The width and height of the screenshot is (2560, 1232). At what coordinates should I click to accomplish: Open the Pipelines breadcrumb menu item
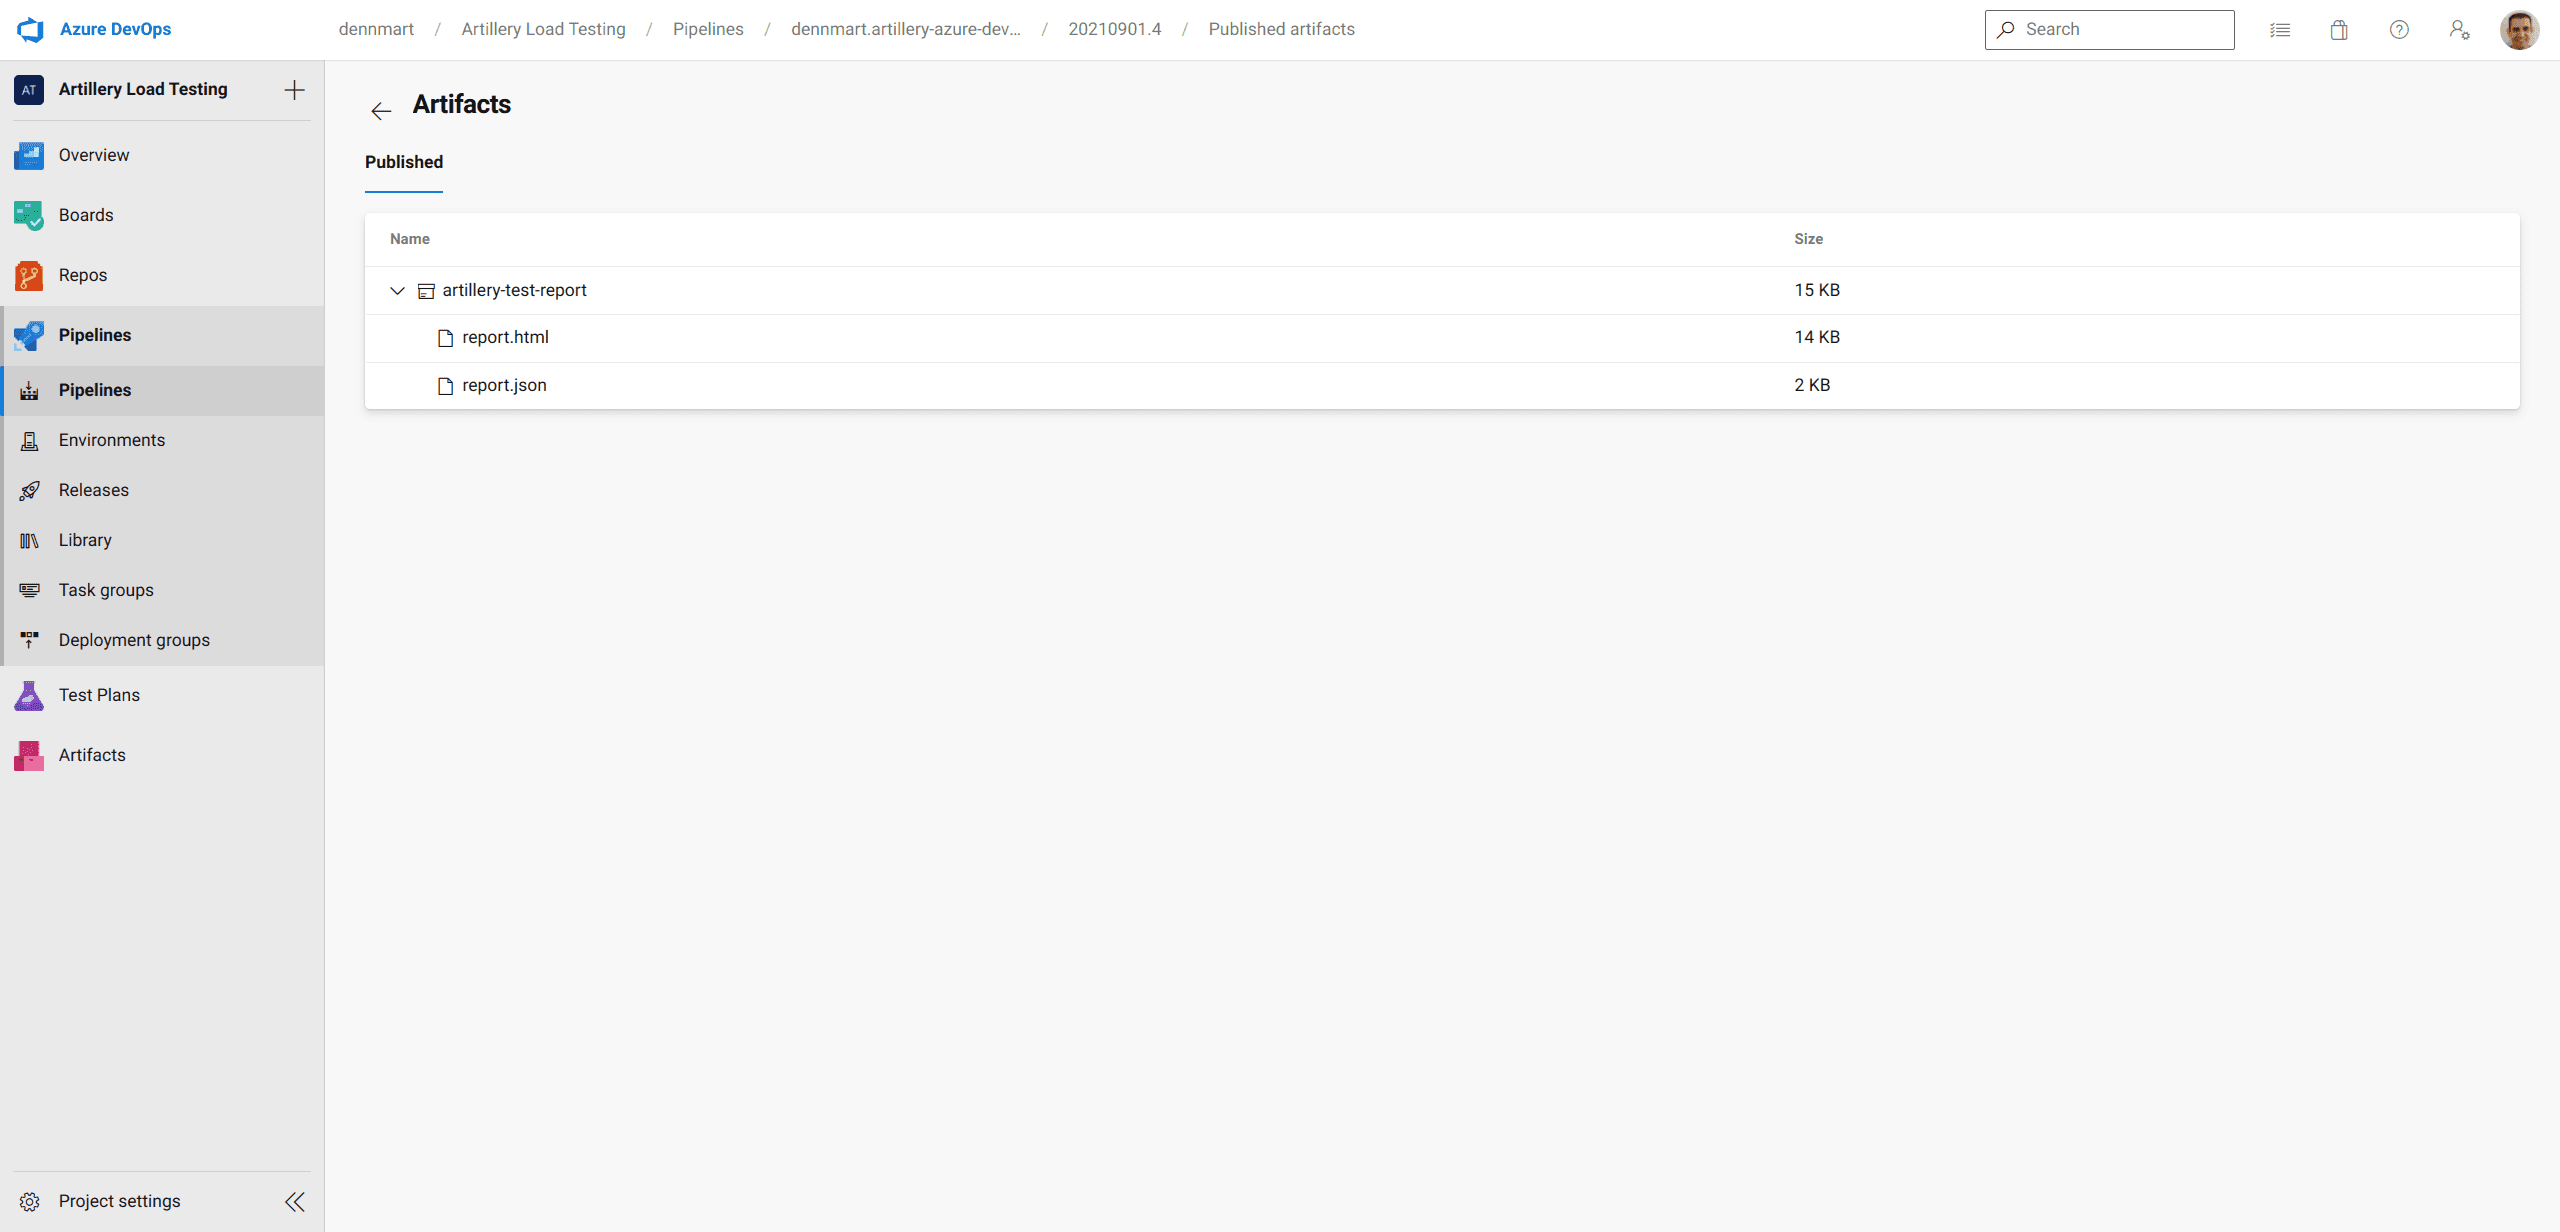[708, 29]
